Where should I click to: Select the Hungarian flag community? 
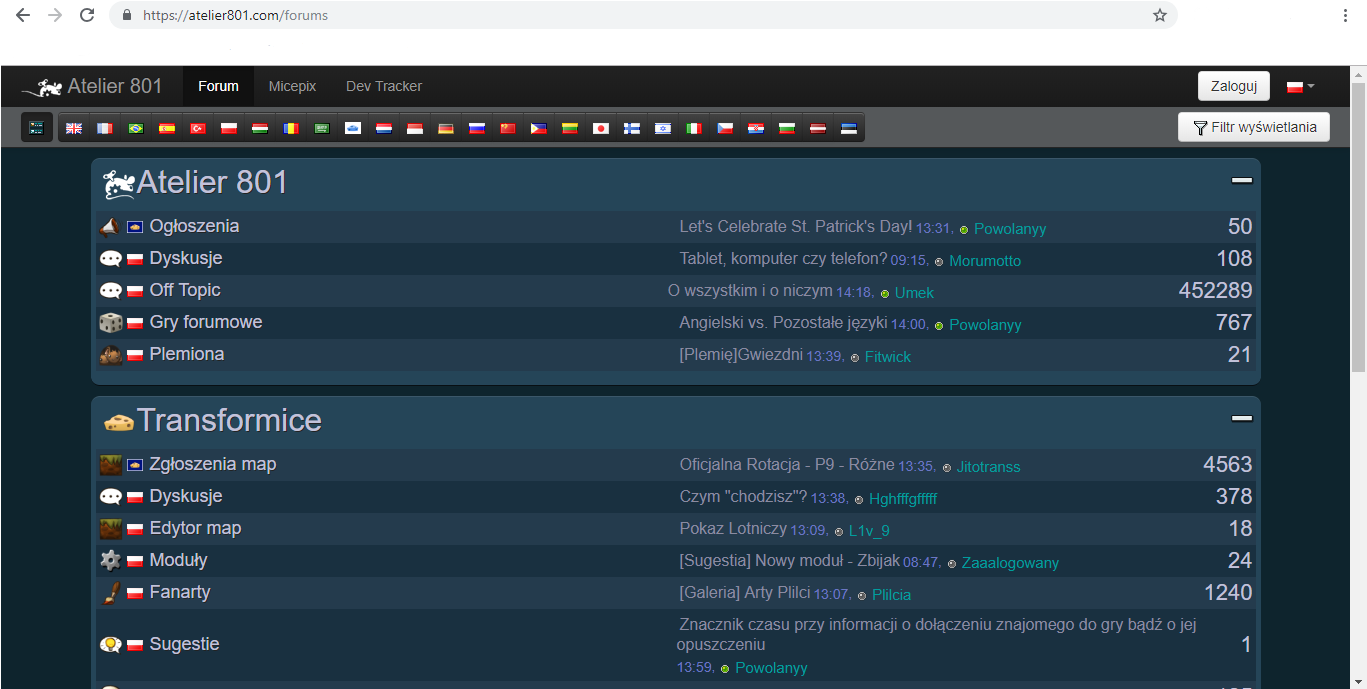(260, 128)
